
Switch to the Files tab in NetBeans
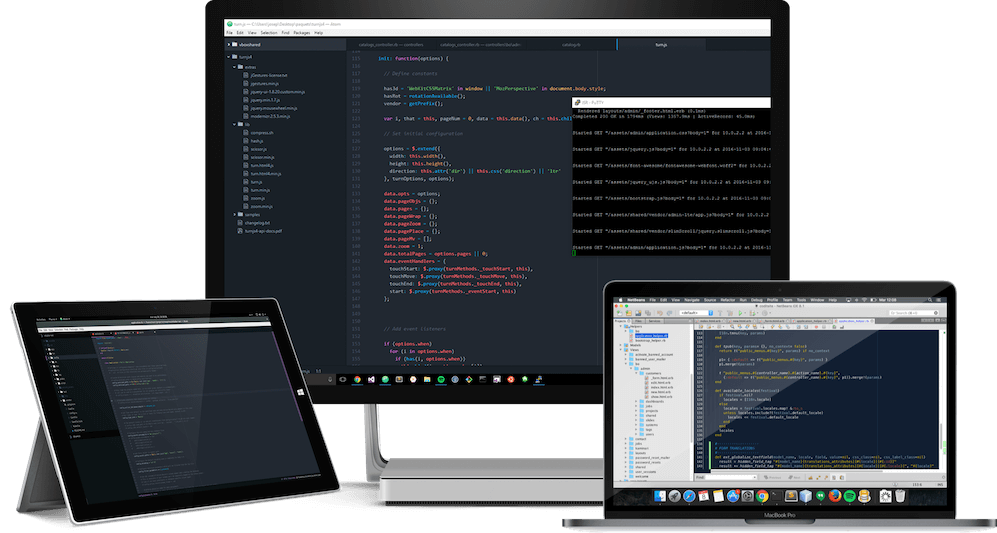tap(638, 321)
